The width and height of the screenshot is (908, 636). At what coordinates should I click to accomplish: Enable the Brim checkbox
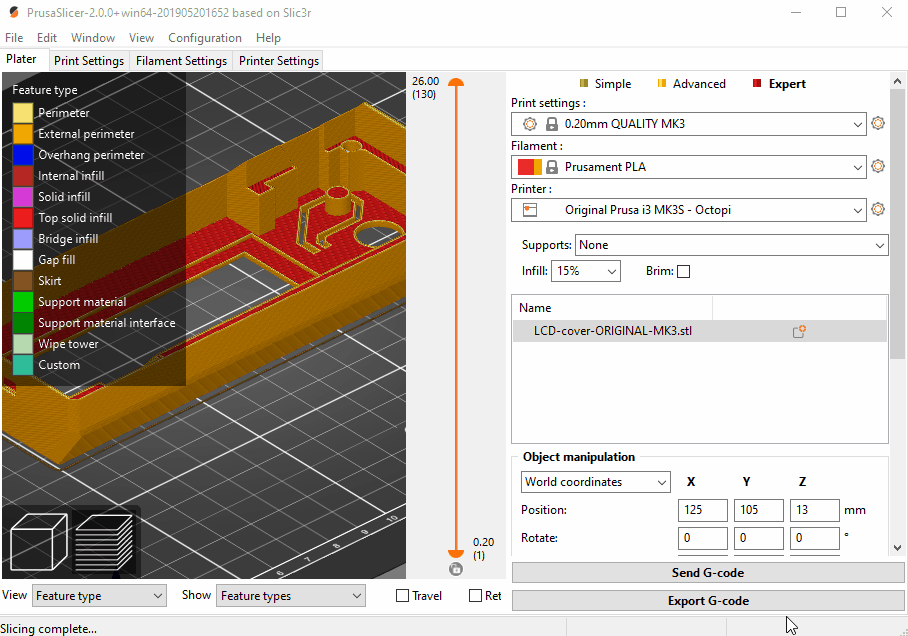[x=685, y=271]
